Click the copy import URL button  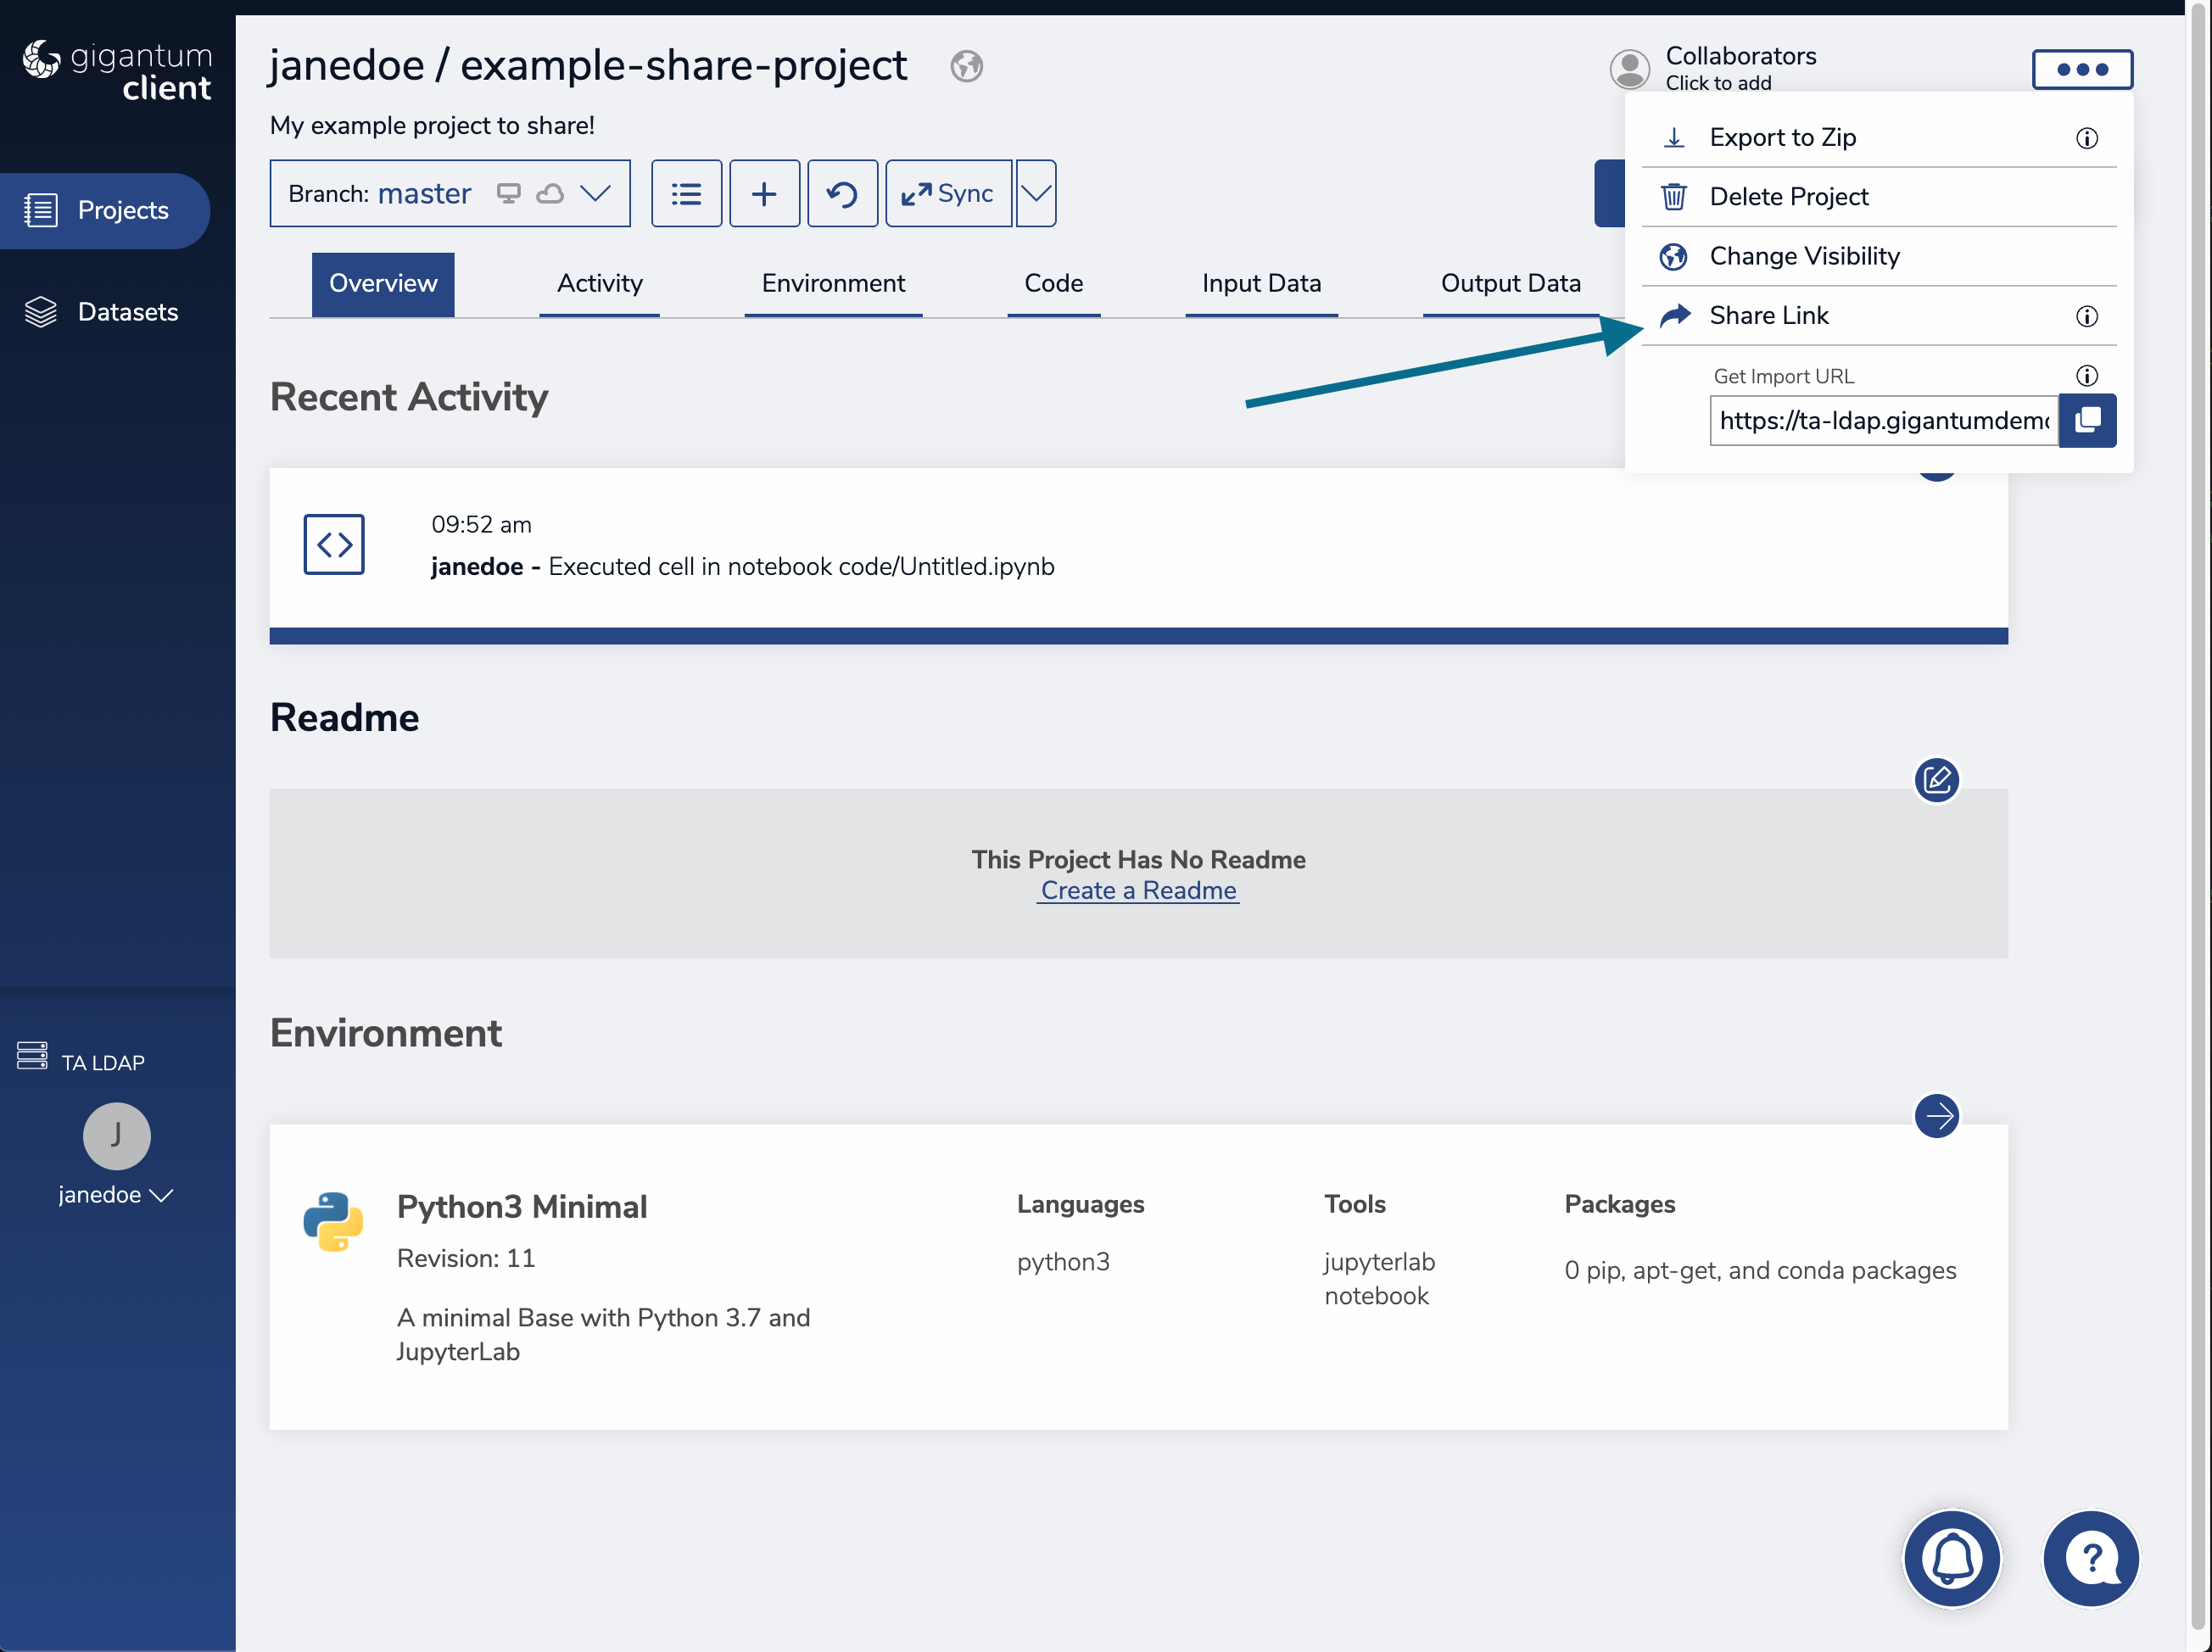[2087, 420]
